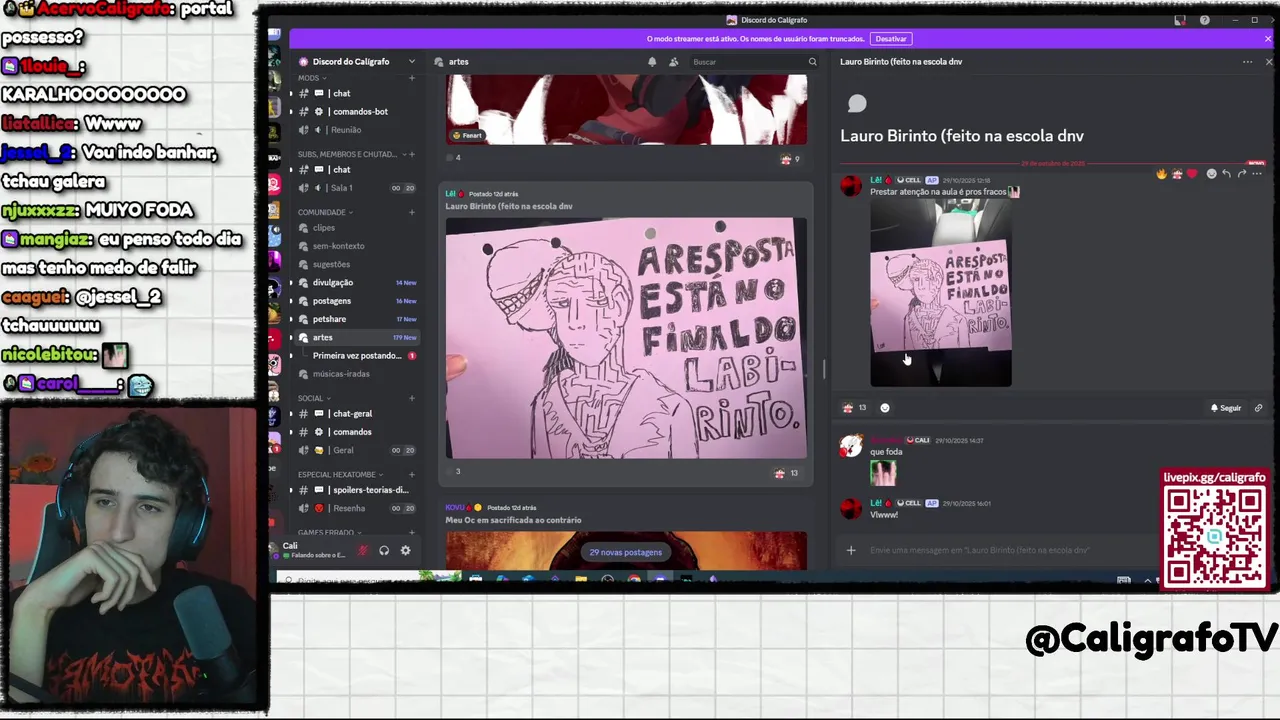The width and height of the screenshot is (1280, 720).
Task: Open the comandos channel under SOCIAL
Action: [358, 432]
